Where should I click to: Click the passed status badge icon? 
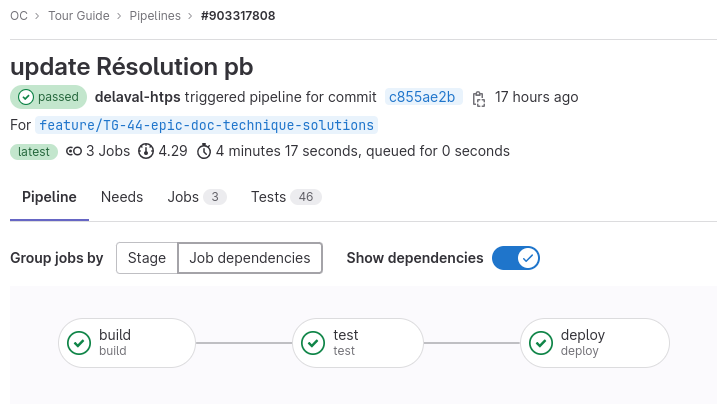(x=26, y=97)
